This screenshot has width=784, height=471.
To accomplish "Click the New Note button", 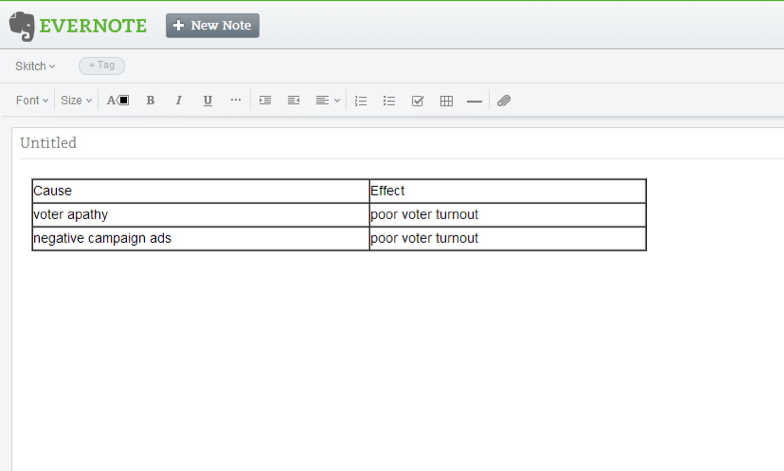I will [x=212, y=25].
